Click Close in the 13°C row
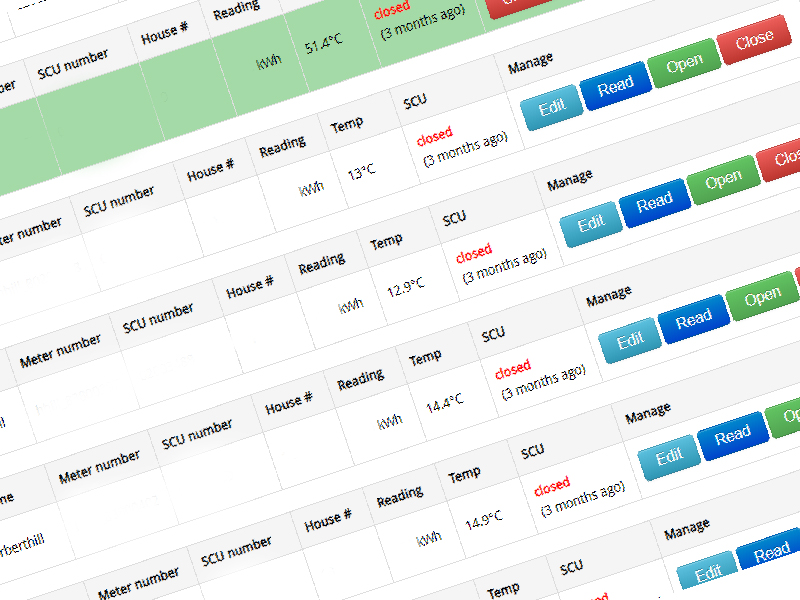 [x=755, y=39]
